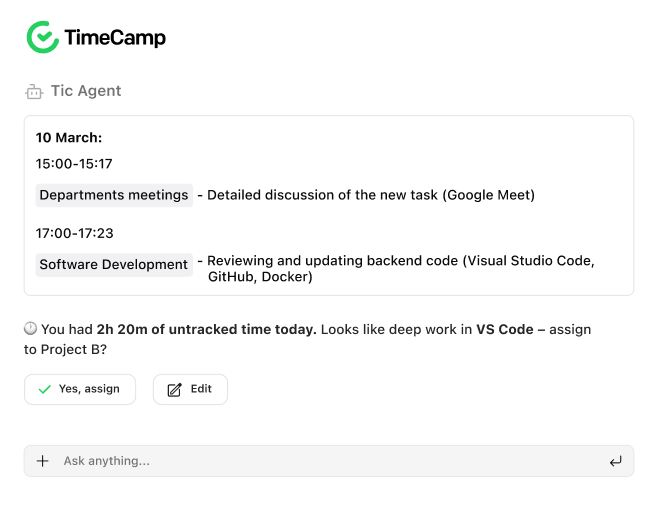Click the 17:00-17:23 time entry

[x=74, y=233]
